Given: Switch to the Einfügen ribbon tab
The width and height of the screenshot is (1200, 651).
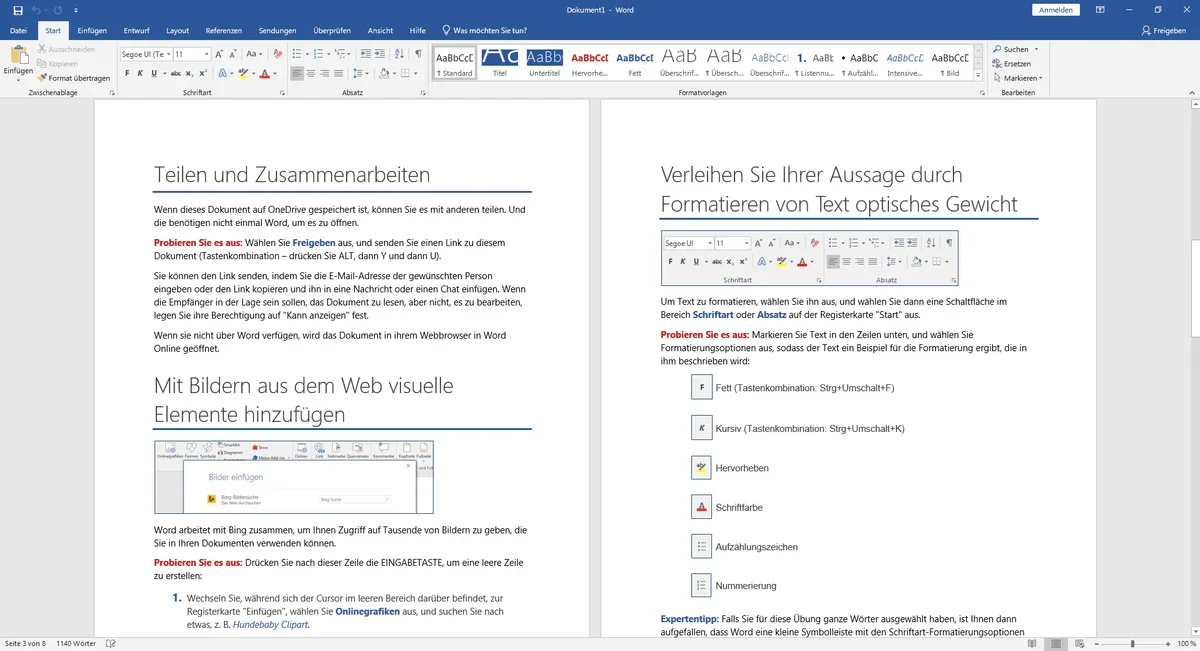Looking at the screenshot, I should tap(92, 31).
